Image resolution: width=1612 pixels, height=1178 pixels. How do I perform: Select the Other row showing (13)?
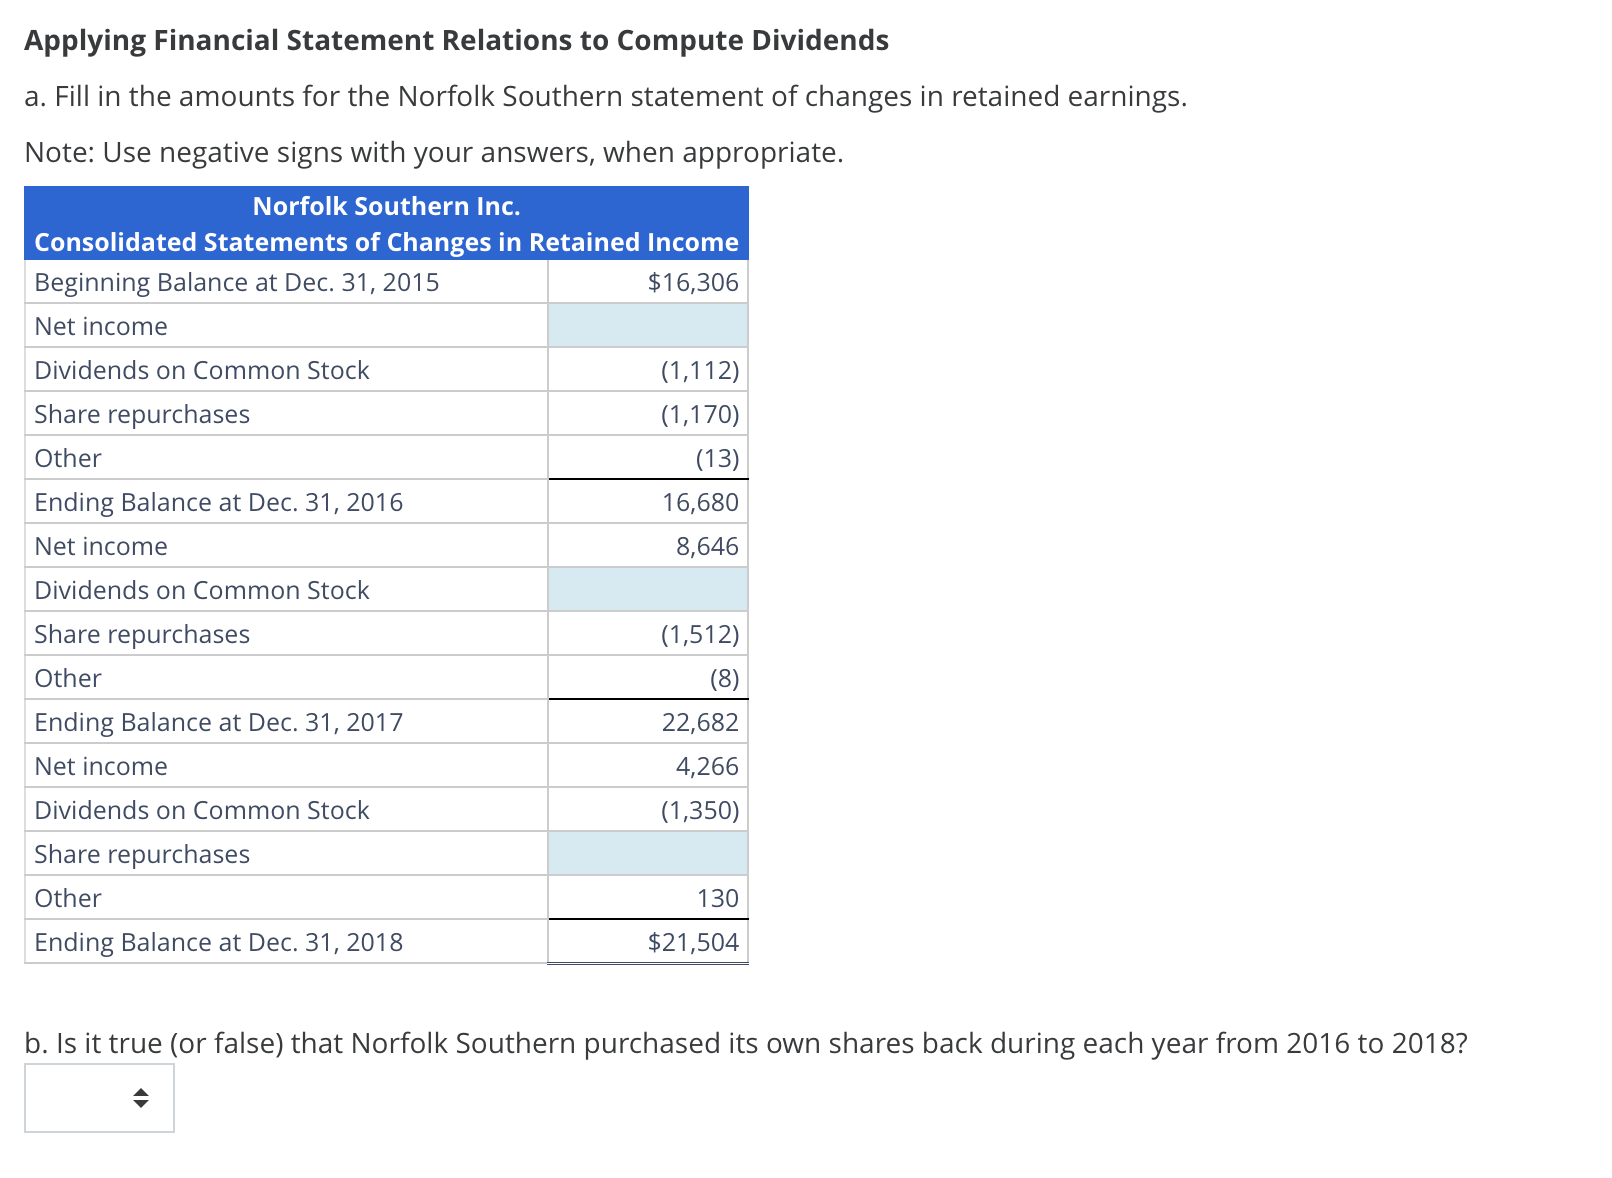(x=716, y=457)
